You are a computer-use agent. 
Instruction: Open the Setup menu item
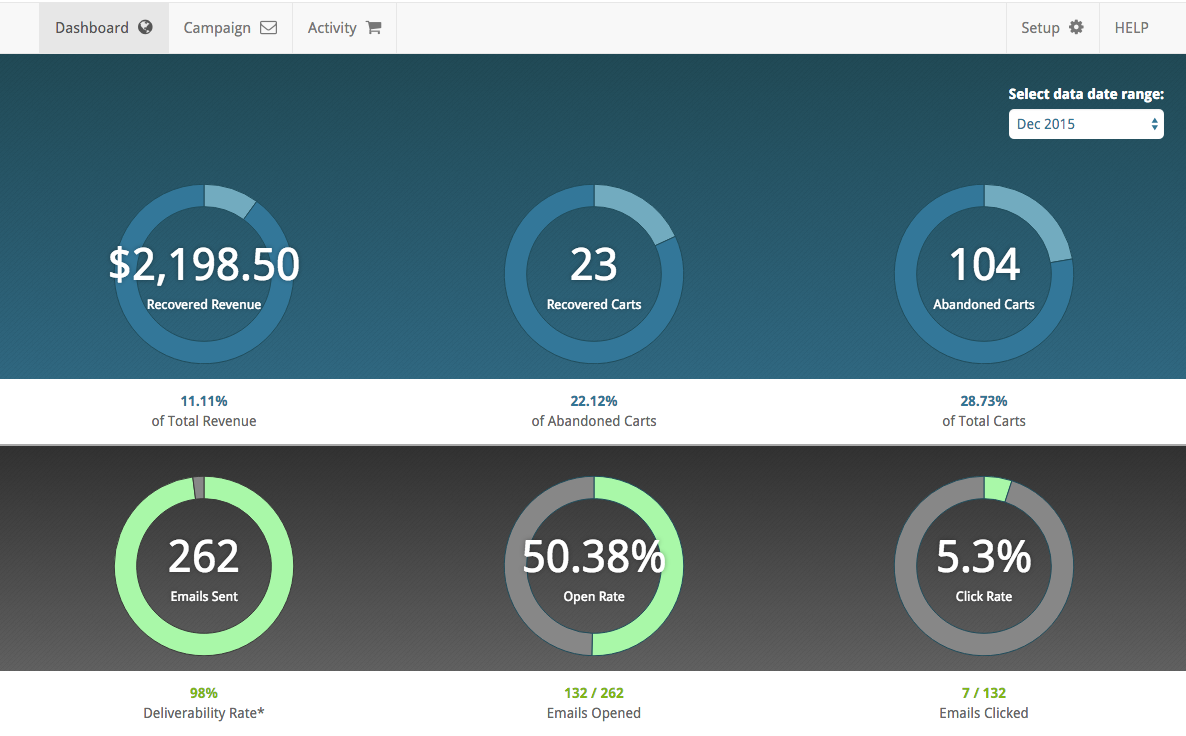pyautogui.click(x=1052, y=28)
